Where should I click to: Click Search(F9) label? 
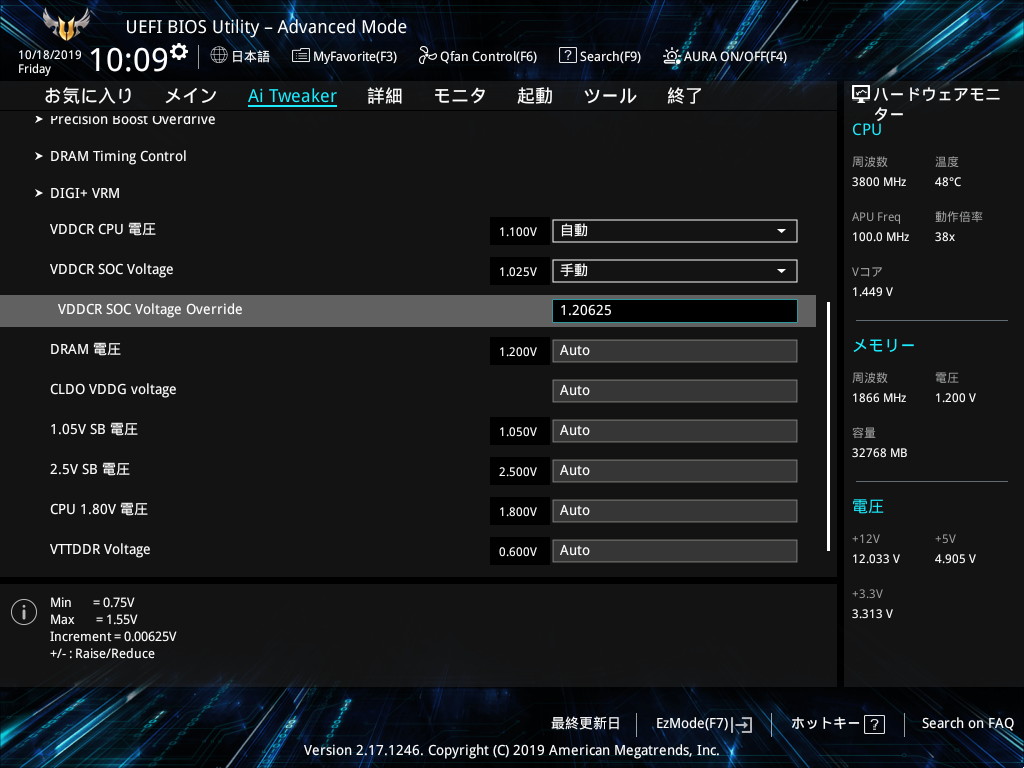[610, 57]
